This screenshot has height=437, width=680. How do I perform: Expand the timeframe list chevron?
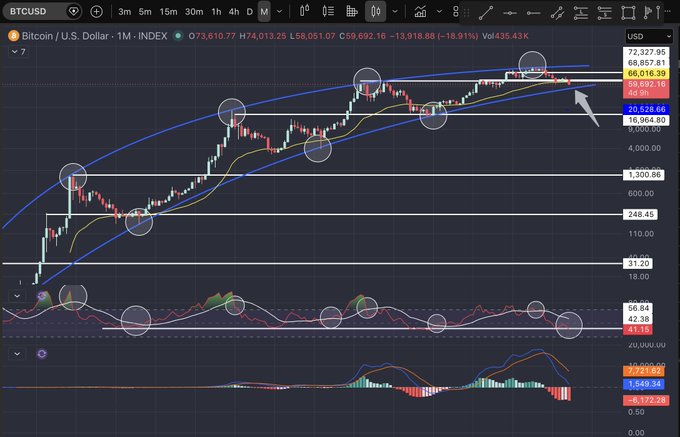tap(280, 12)
